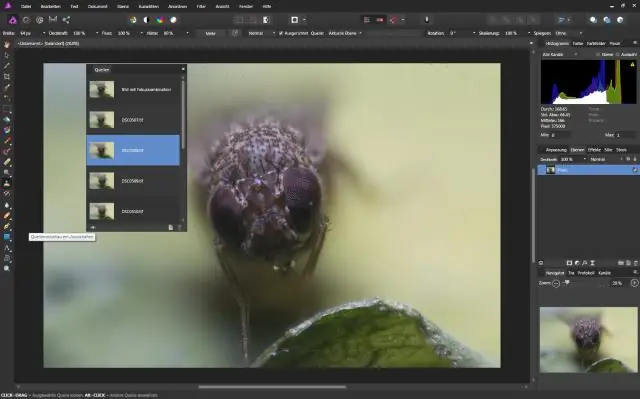Toggle the Ebene checkbox in histogram panel

pyautogui.click(x=598, y=54)
